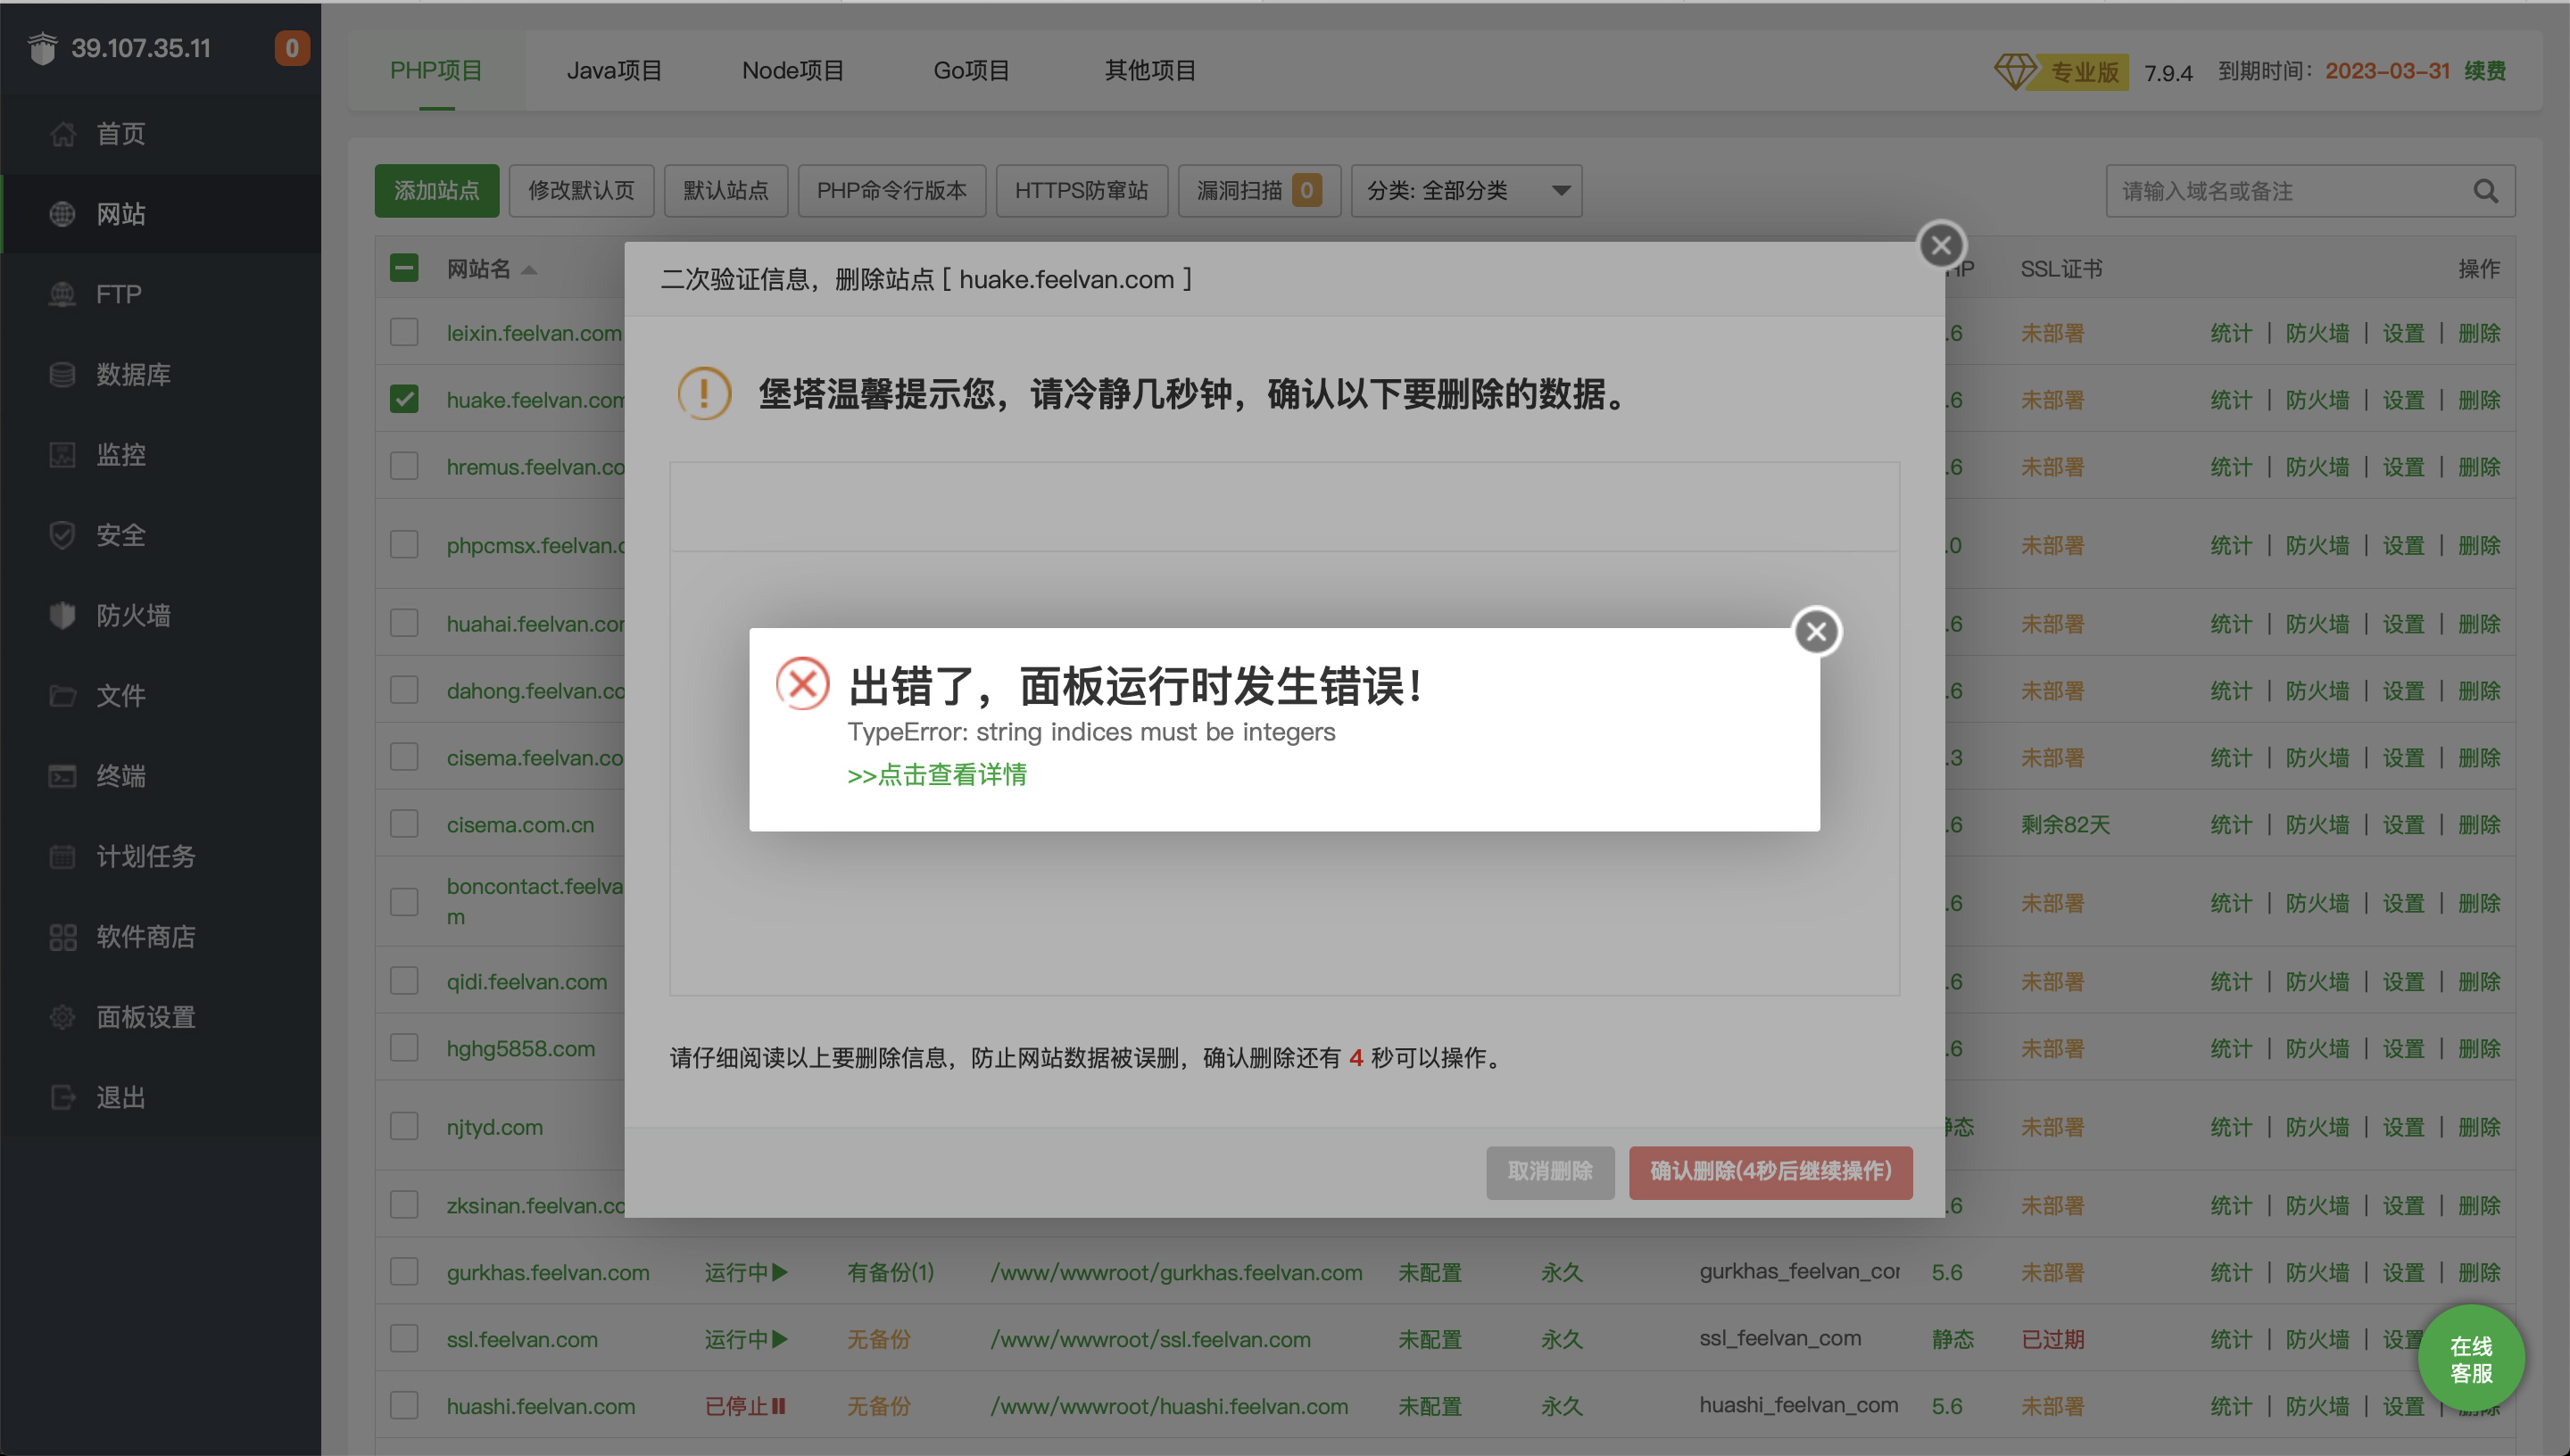Check the njtyd.com row checkbox
The height and width of the screenshot is (1456, 2570).
pyautogui.click(x=404, y=1126)
